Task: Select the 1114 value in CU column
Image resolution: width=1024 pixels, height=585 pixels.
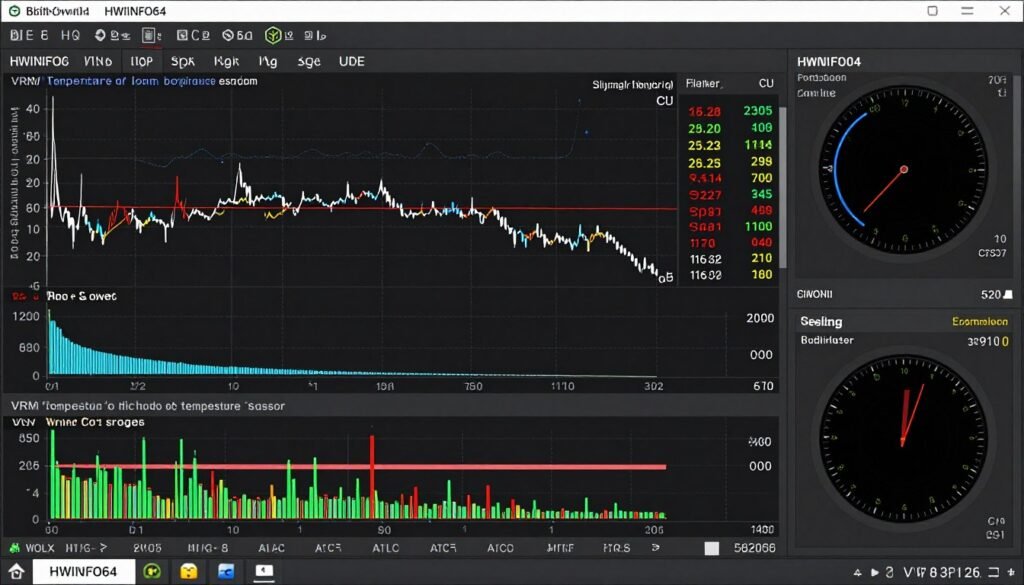Action: tap(758, 144)
